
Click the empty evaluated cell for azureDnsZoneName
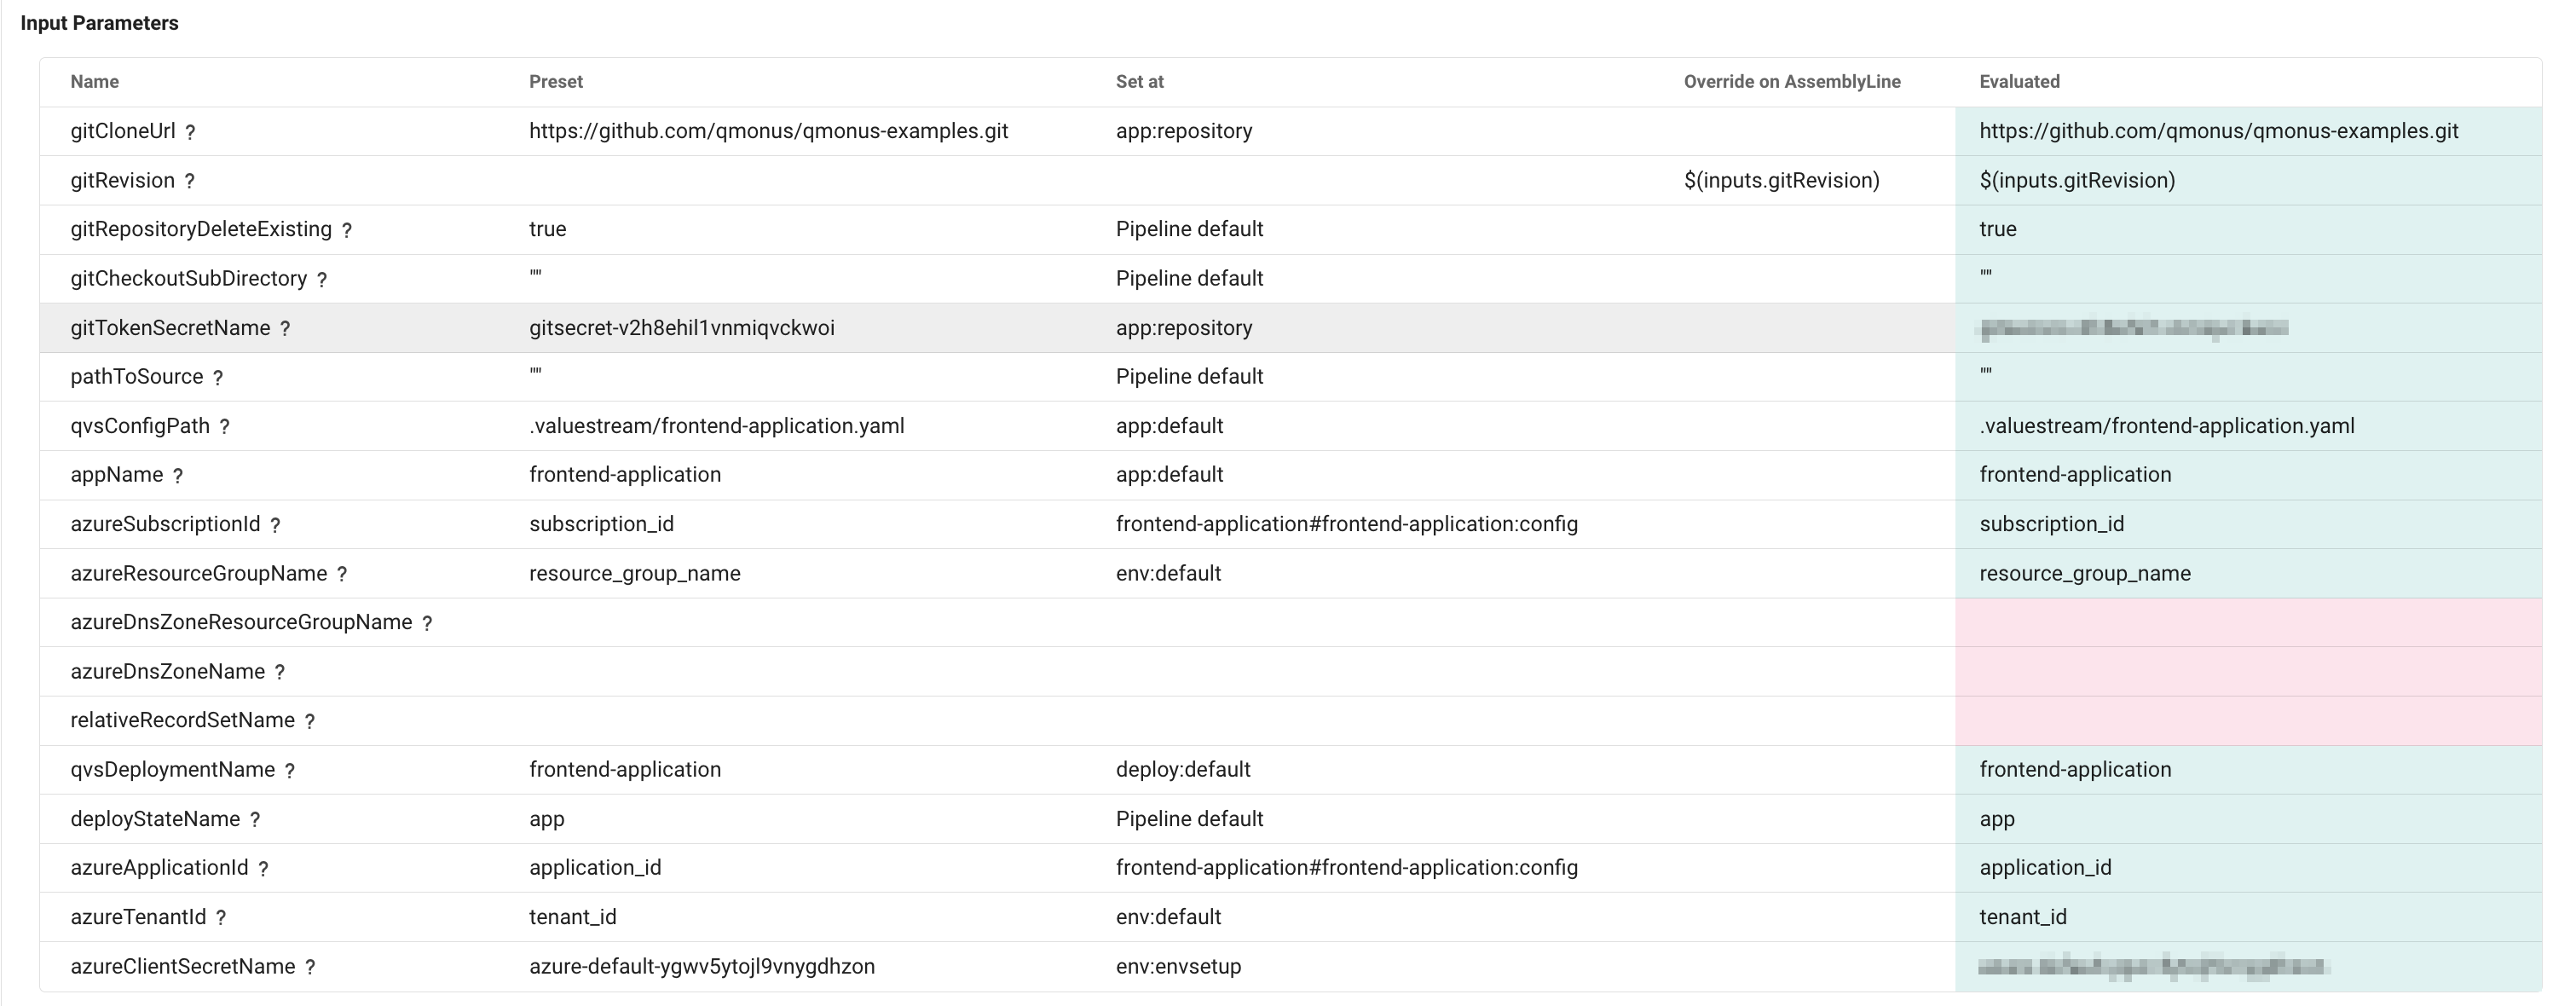tap(2247, 672)
